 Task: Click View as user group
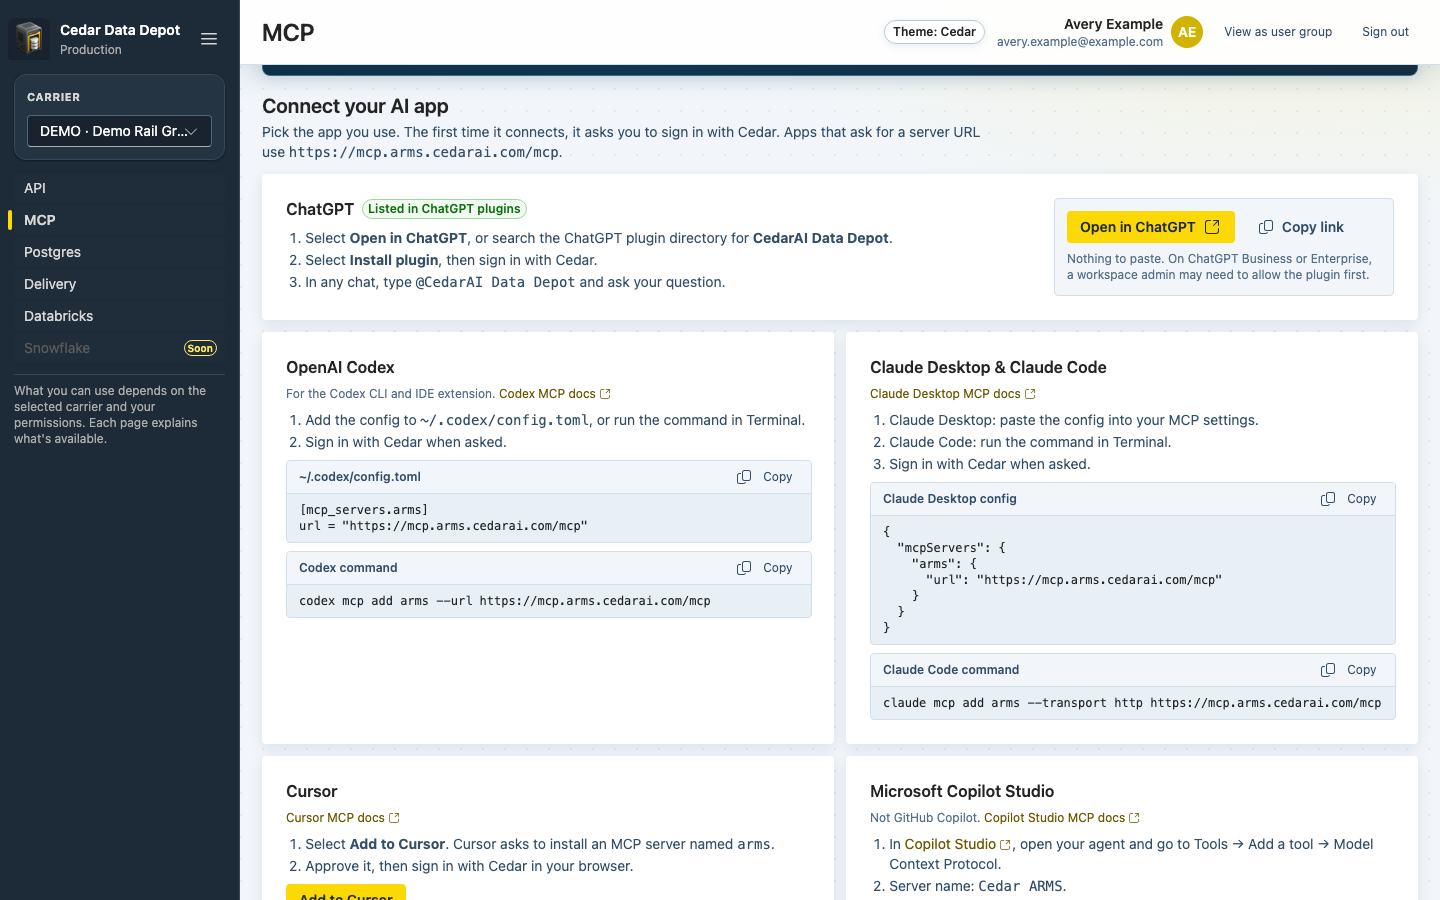(1278, 32)
